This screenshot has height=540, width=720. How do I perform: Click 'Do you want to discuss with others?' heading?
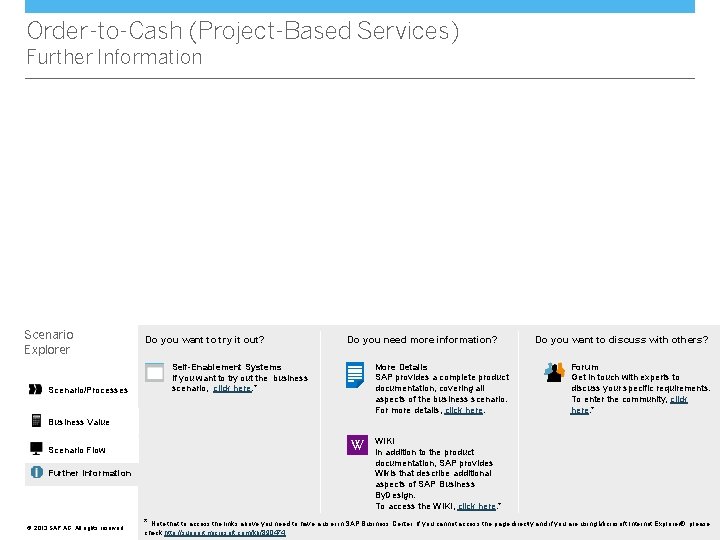(x=621, y=340)
